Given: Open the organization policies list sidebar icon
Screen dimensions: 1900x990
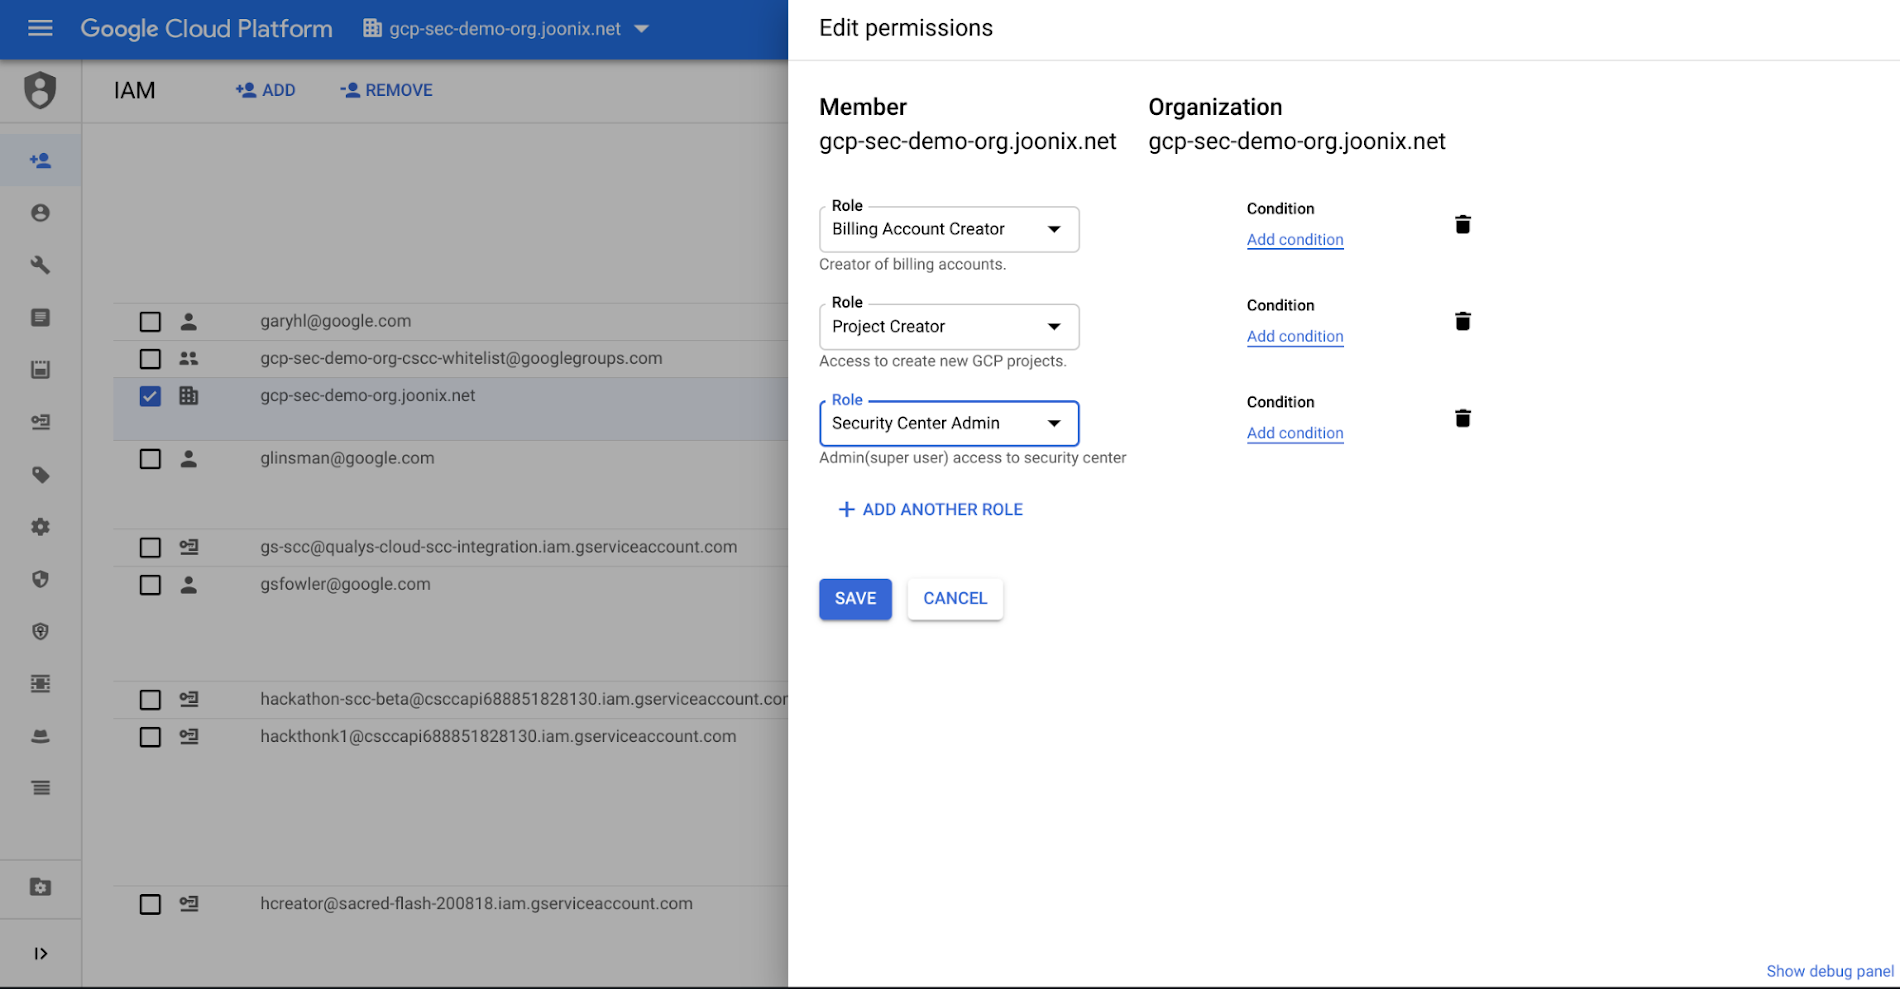Looking at the screenshot, I should pyautogui.click(x=40, y=317).
